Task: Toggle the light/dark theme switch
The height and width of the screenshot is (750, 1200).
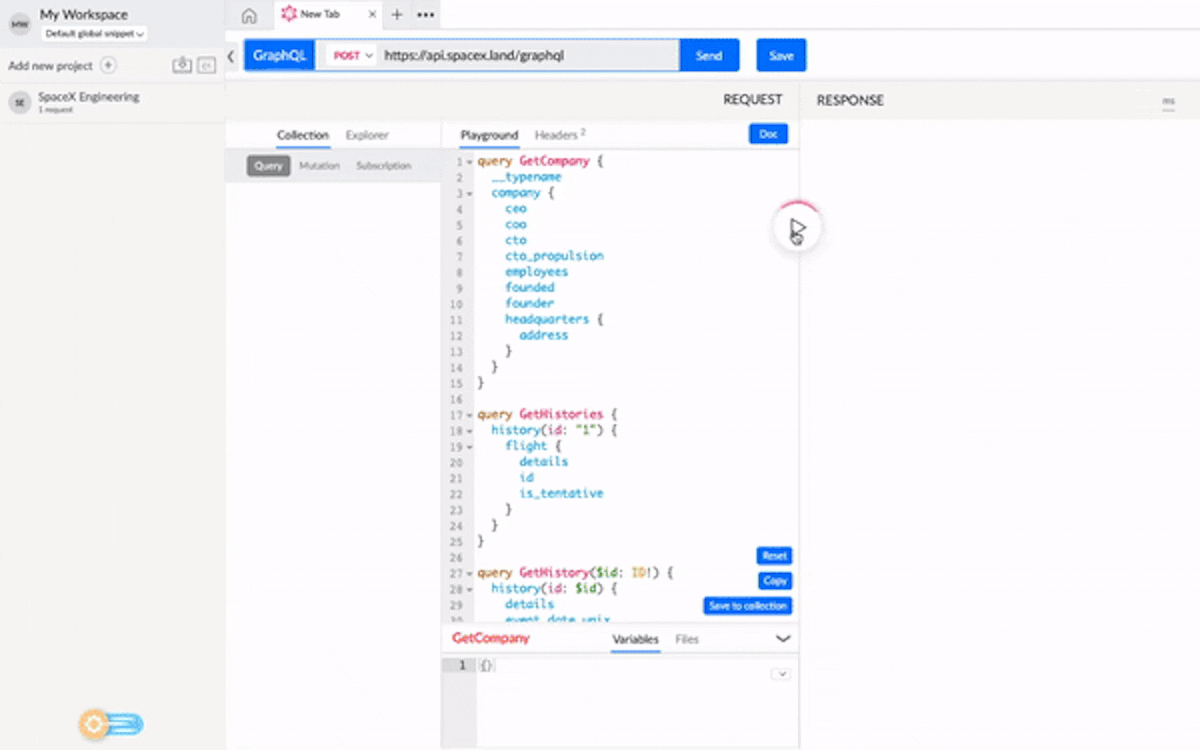Action: [112, 724]
